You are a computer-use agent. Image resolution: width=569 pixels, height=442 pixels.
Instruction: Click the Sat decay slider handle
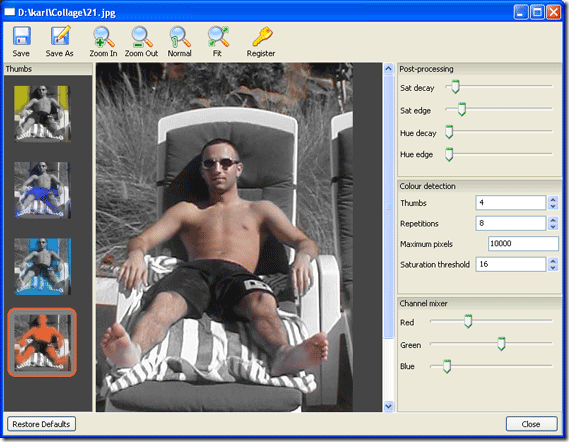pyautogui.click(x=455, y=87)
